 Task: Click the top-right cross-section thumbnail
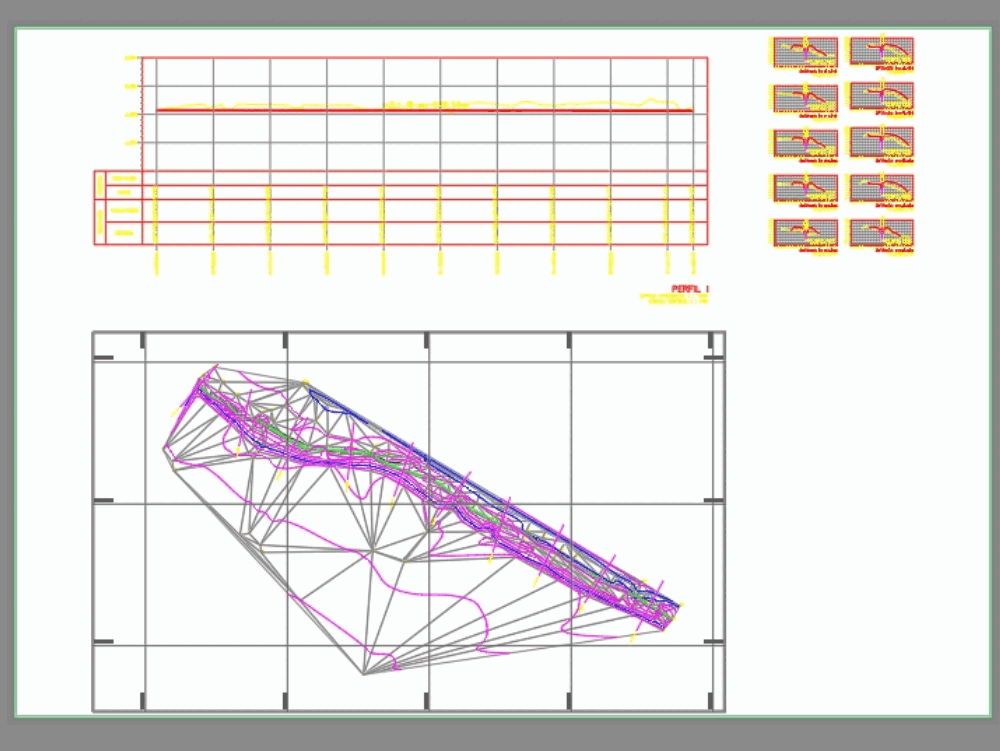[880, 49]
